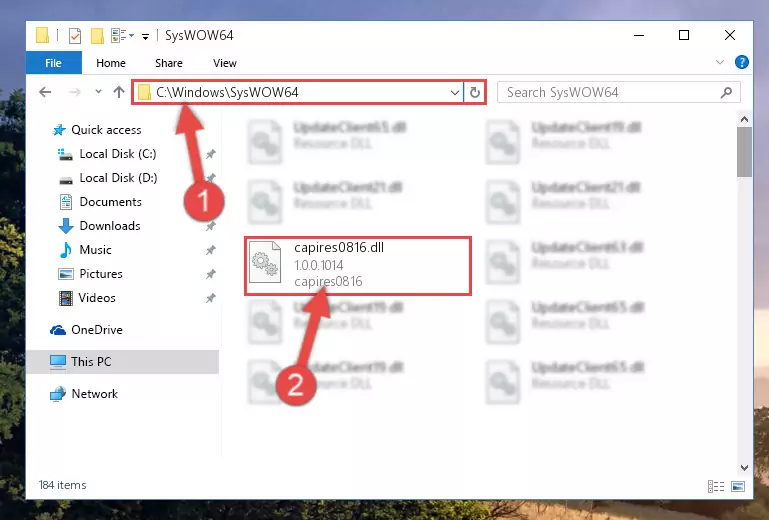The height and width of the screenshot is (520, 769).
Task: Go up one folder level
Action: pyautogui.click(x=119, y=92)
